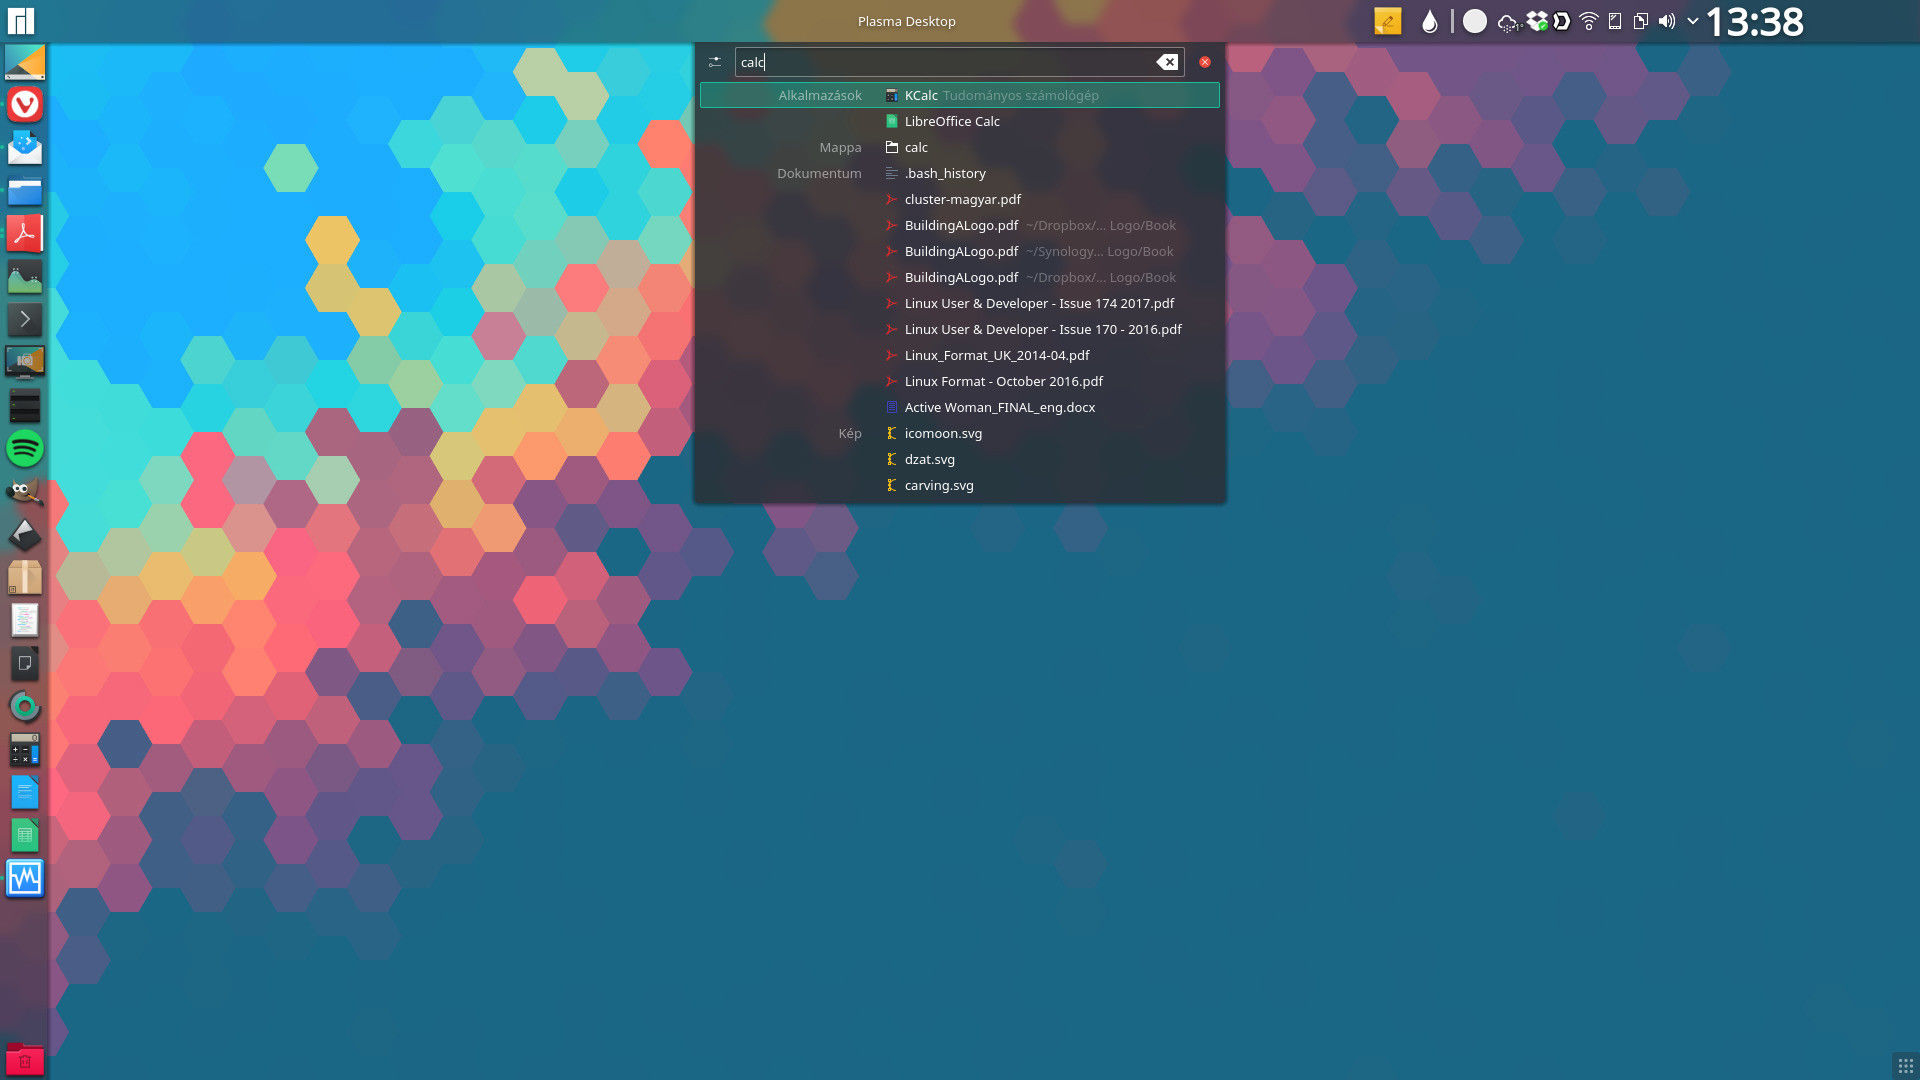This screenshot has width=1920, height=1080.
Task: Open the volume speaker tray icon
Action: (x=1667, y=21)
